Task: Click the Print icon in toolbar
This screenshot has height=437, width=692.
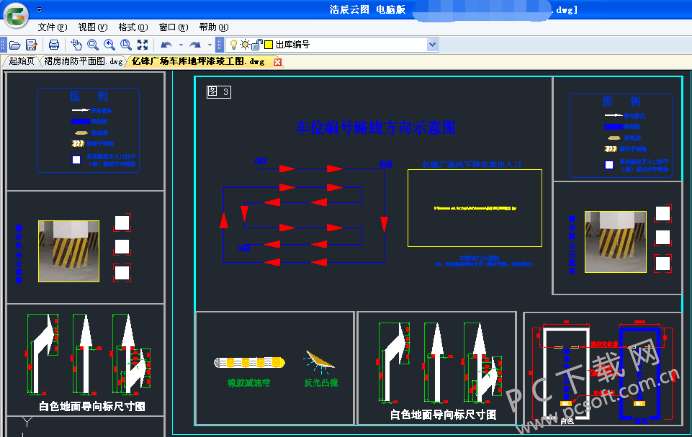Action: (x=53, y=45)
